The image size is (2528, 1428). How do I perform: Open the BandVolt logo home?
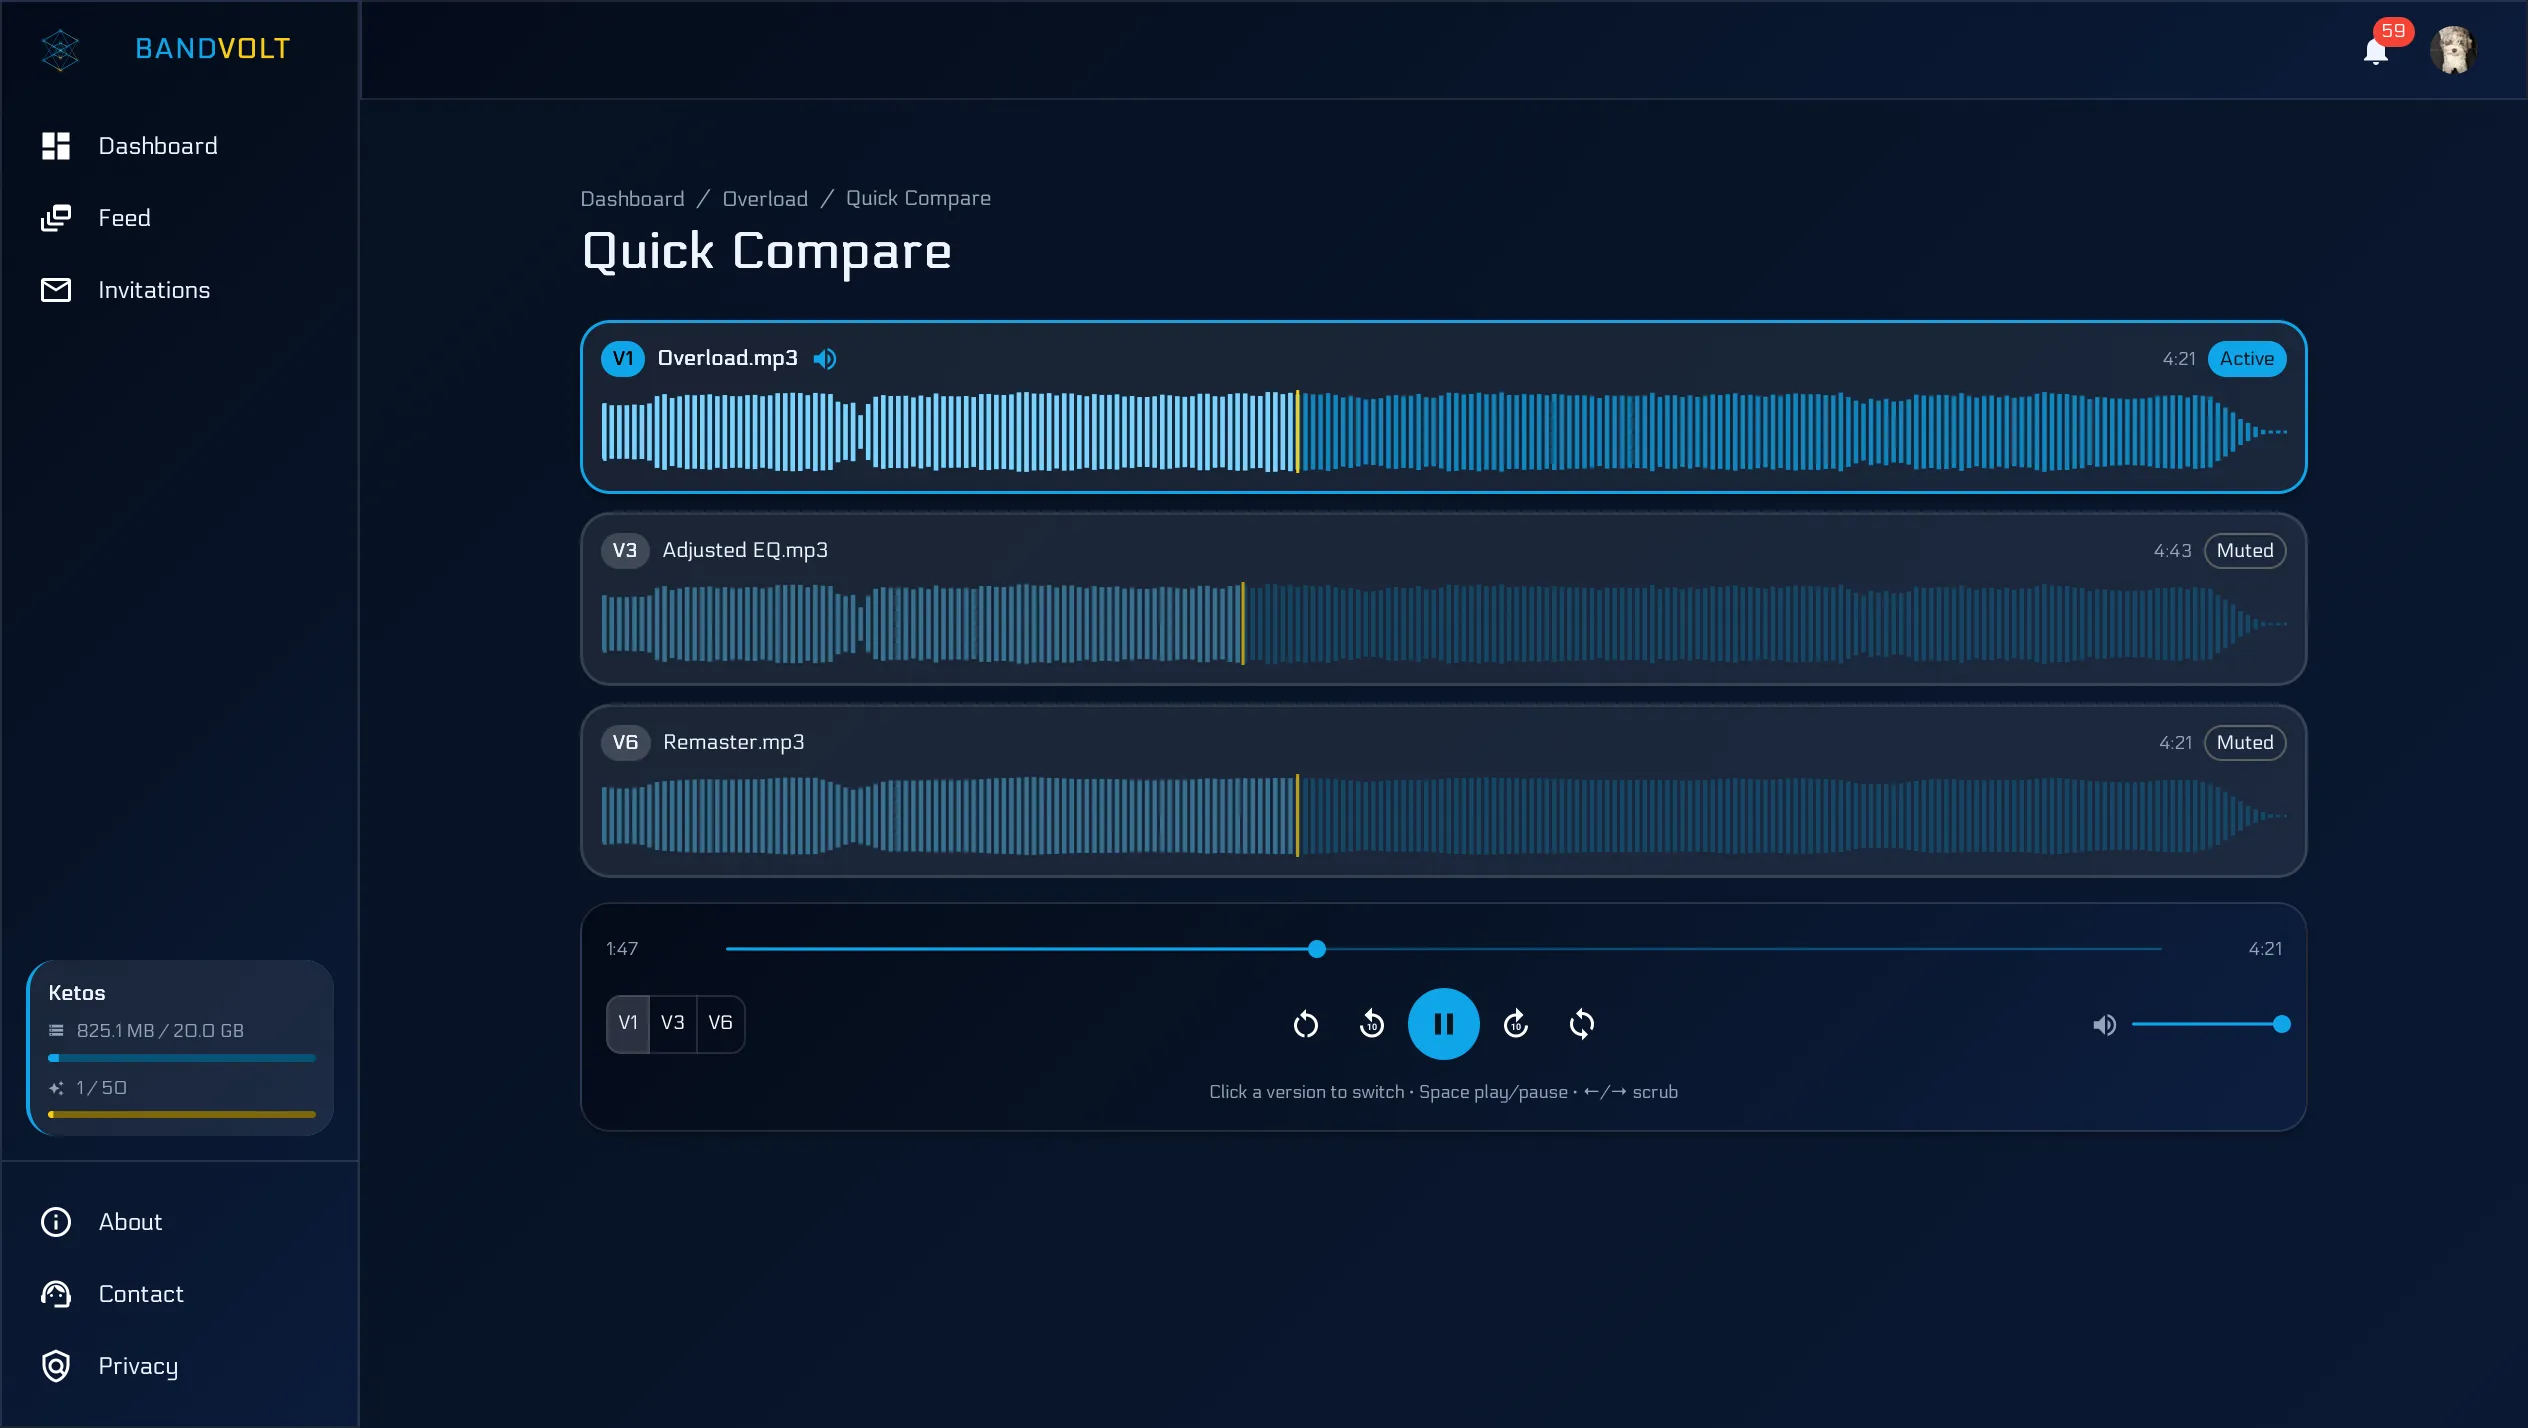tap(60, 49)
